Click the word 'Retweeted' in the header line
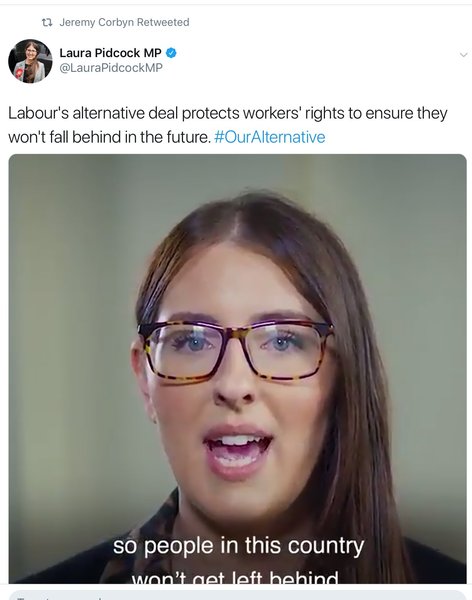 point(163,22)
